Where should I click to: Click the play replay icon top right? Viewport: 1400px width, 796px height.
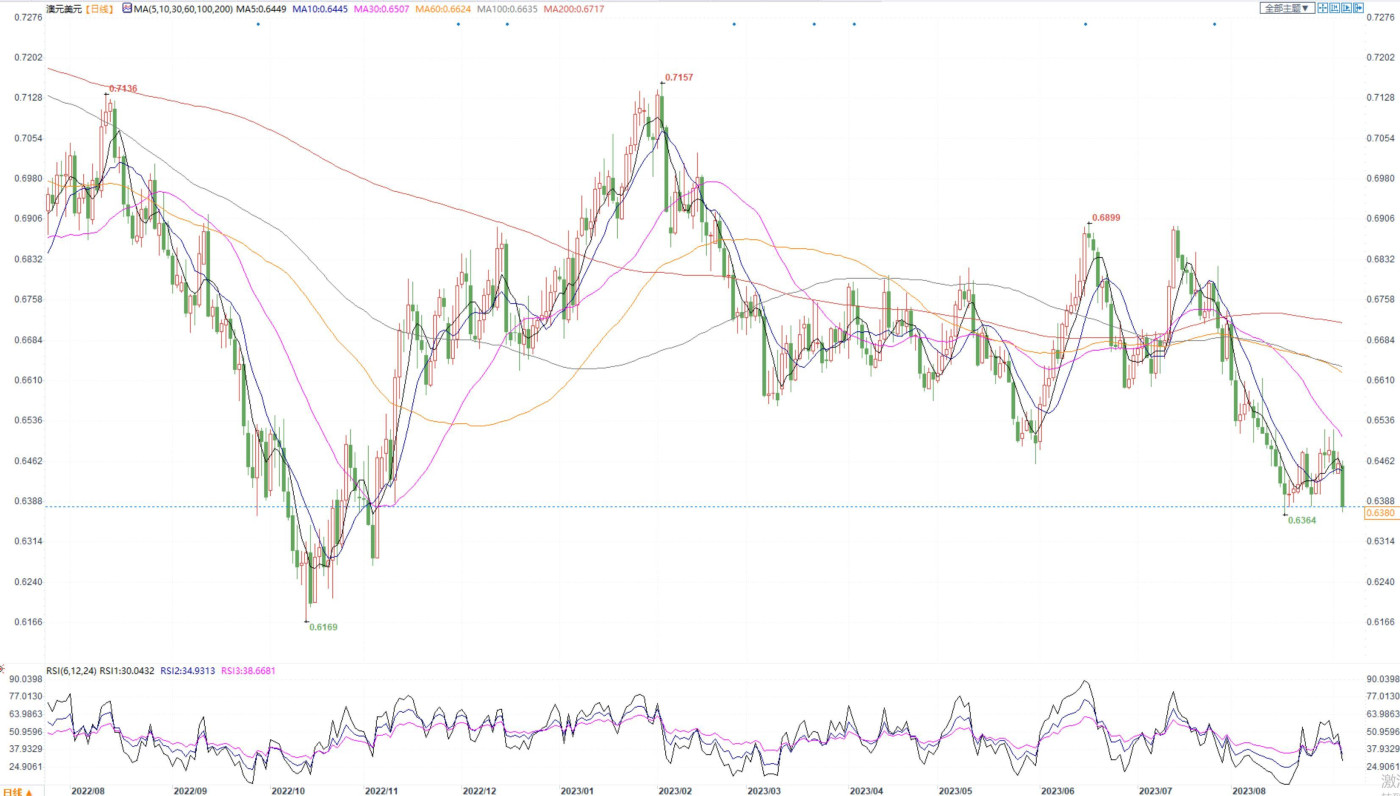pos(1346,8)
